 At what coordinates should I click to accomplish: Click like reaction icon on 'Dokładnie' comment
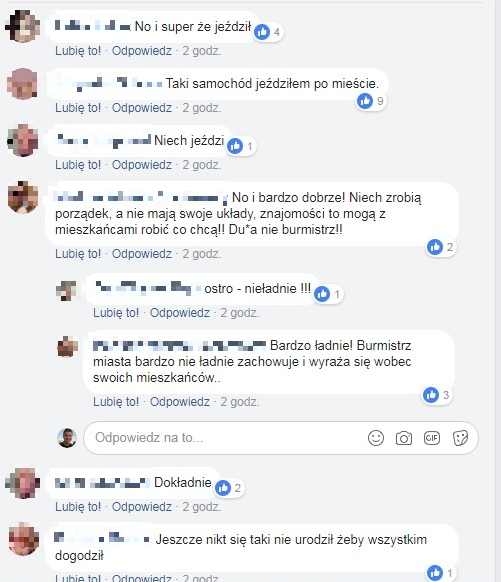tap(223, 488)
